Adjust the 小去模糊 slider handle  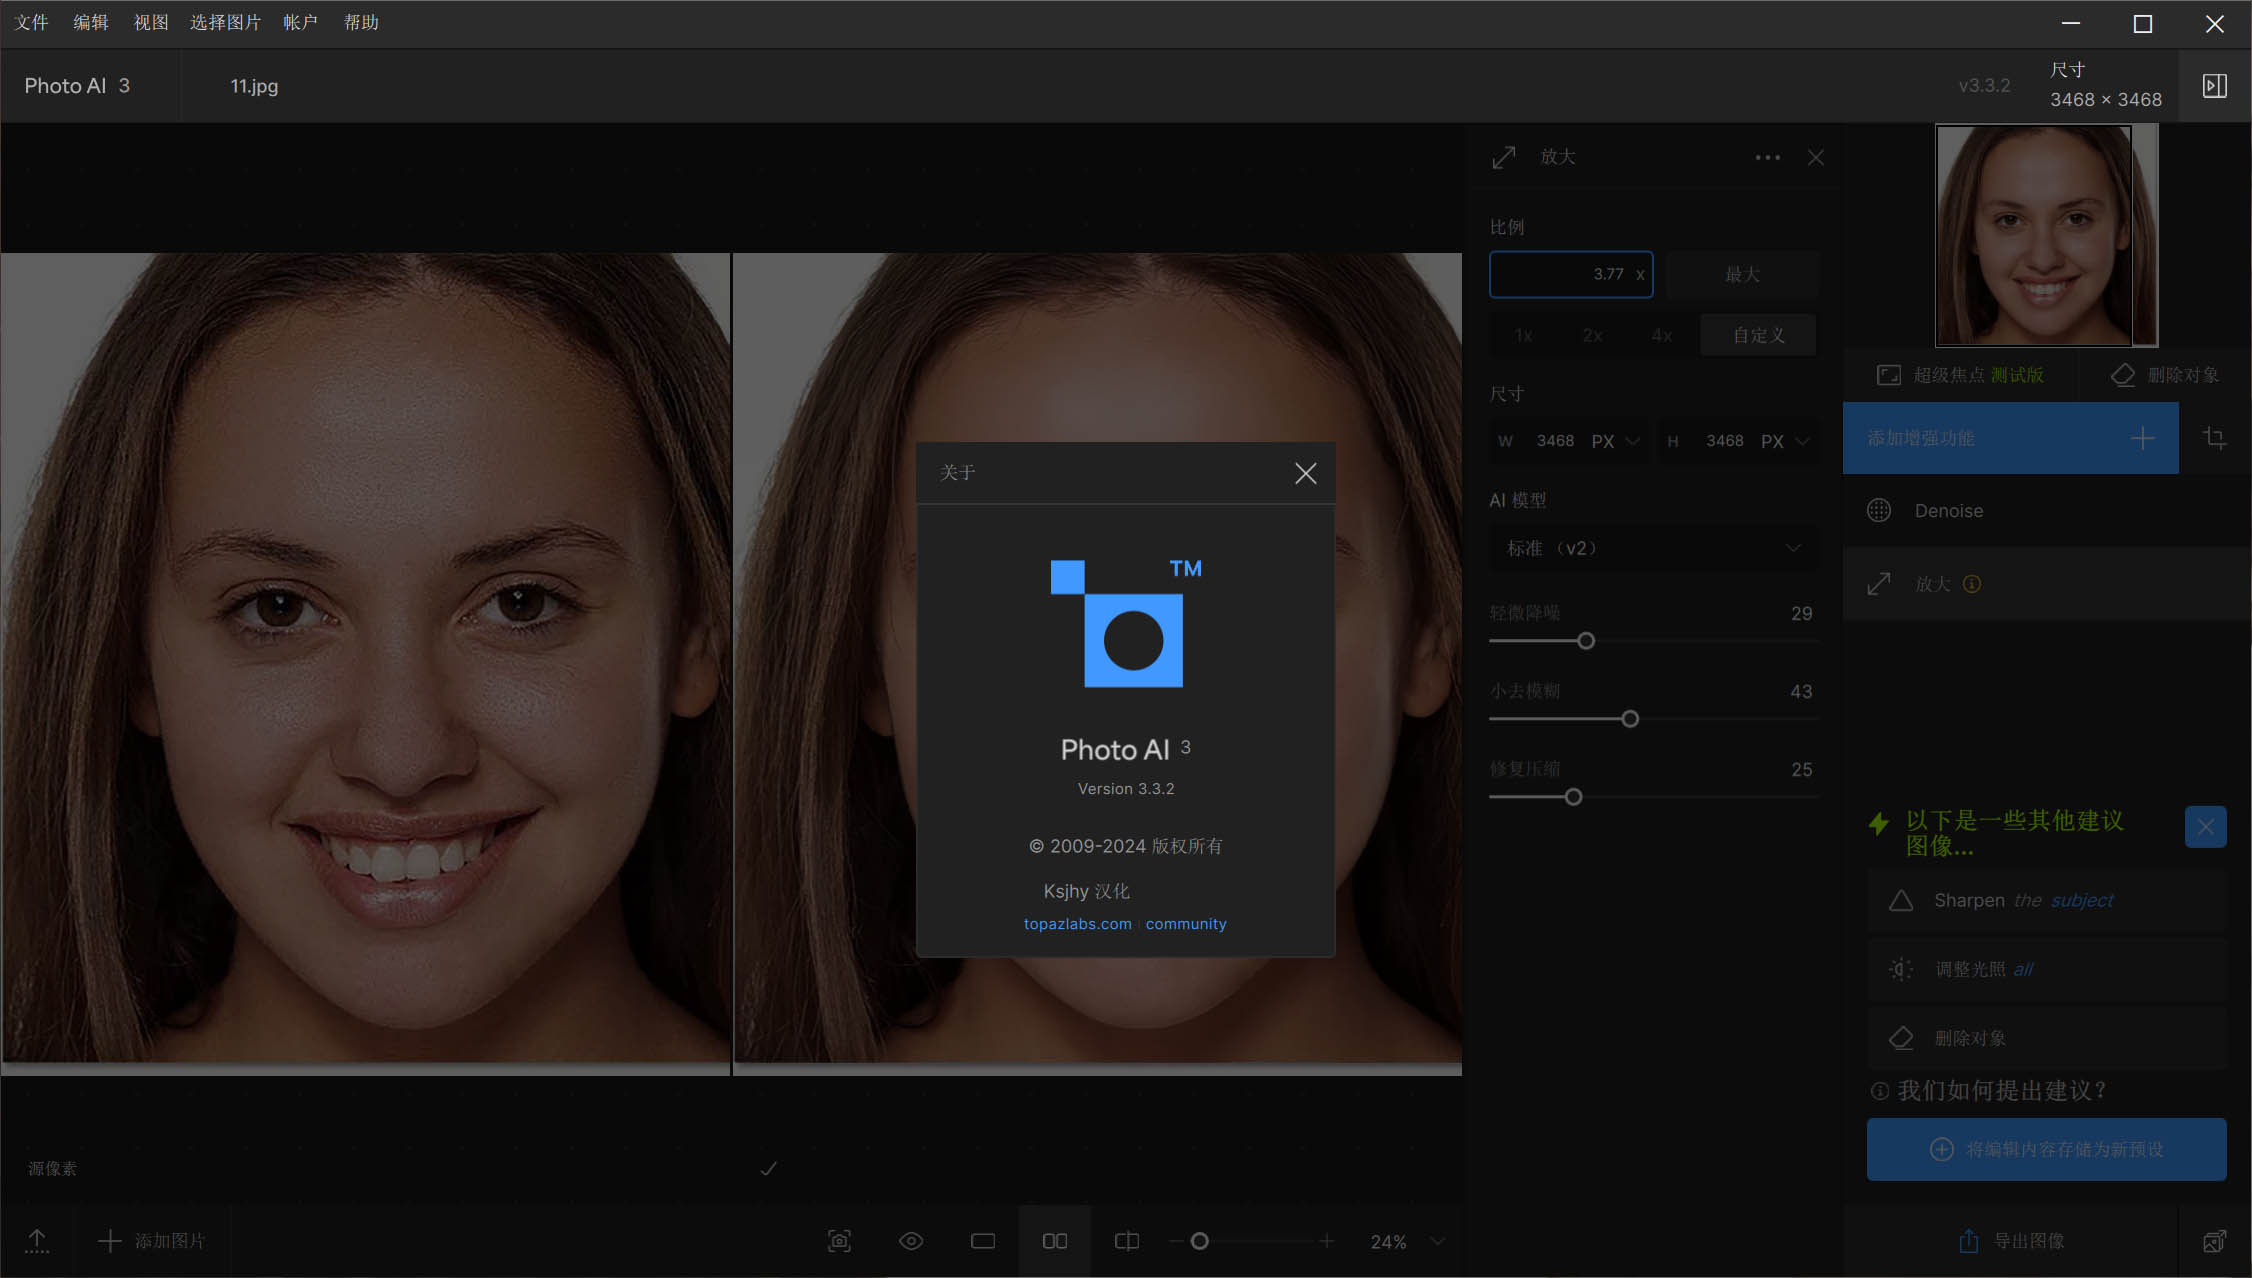(x=1630, y=719)
